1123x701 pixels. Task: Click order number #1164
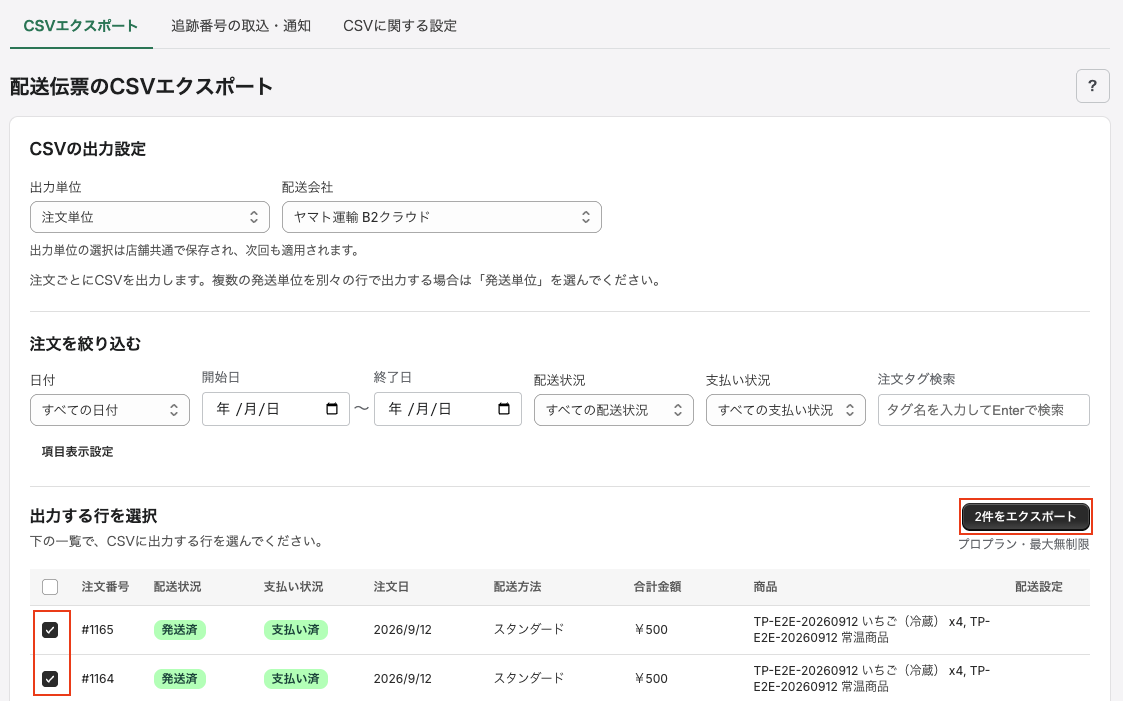97,679
